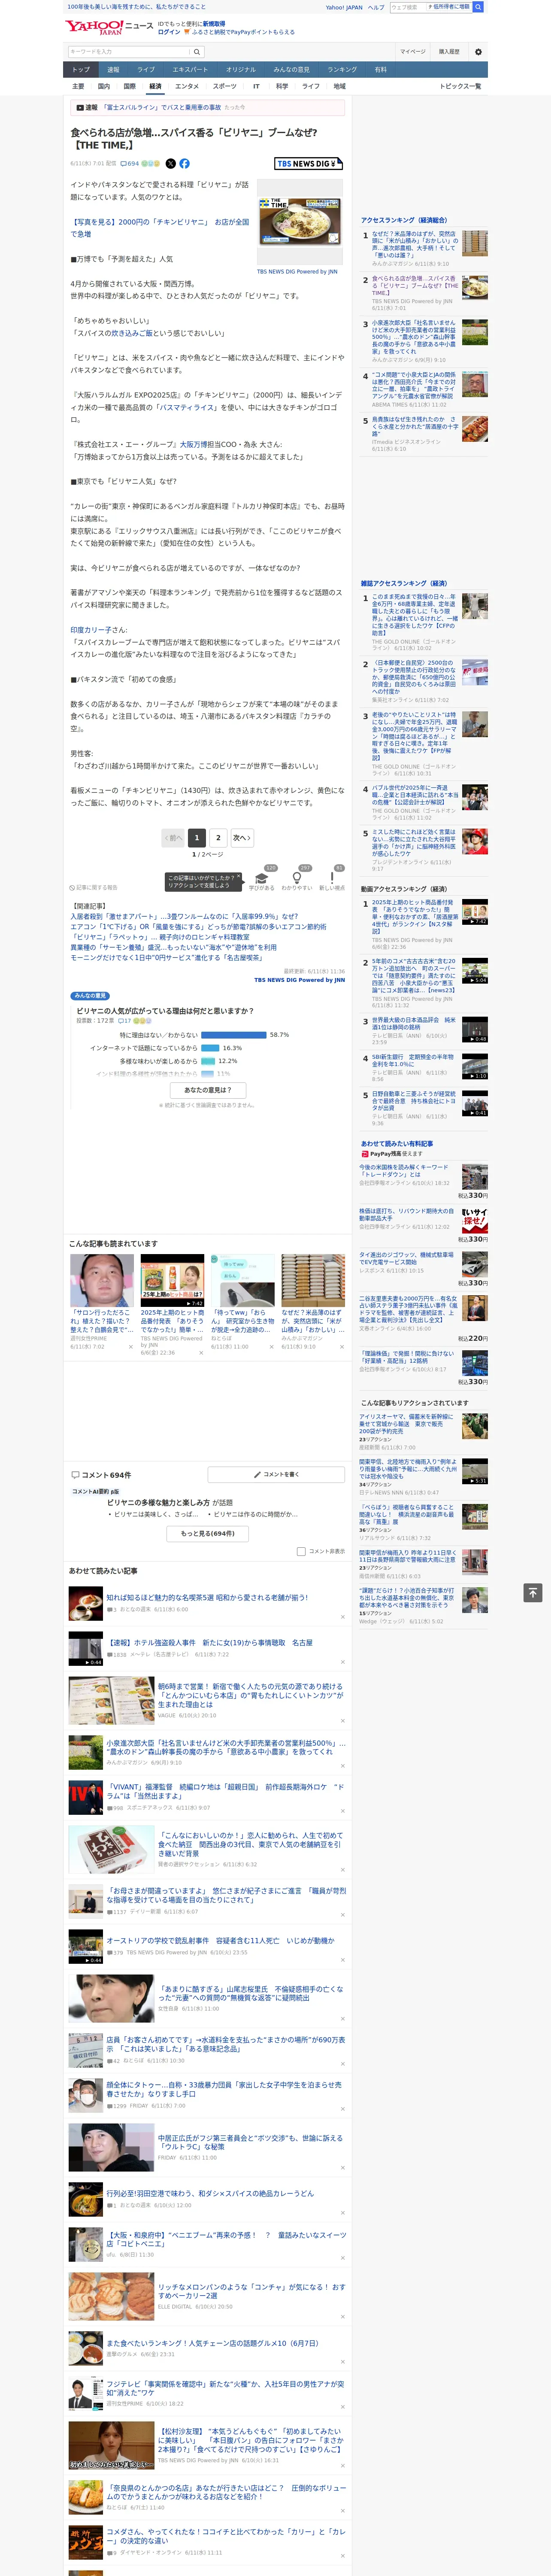Select the みんなの意見 navigation tab
This screenshot has height=2576, width=551.
291,70
